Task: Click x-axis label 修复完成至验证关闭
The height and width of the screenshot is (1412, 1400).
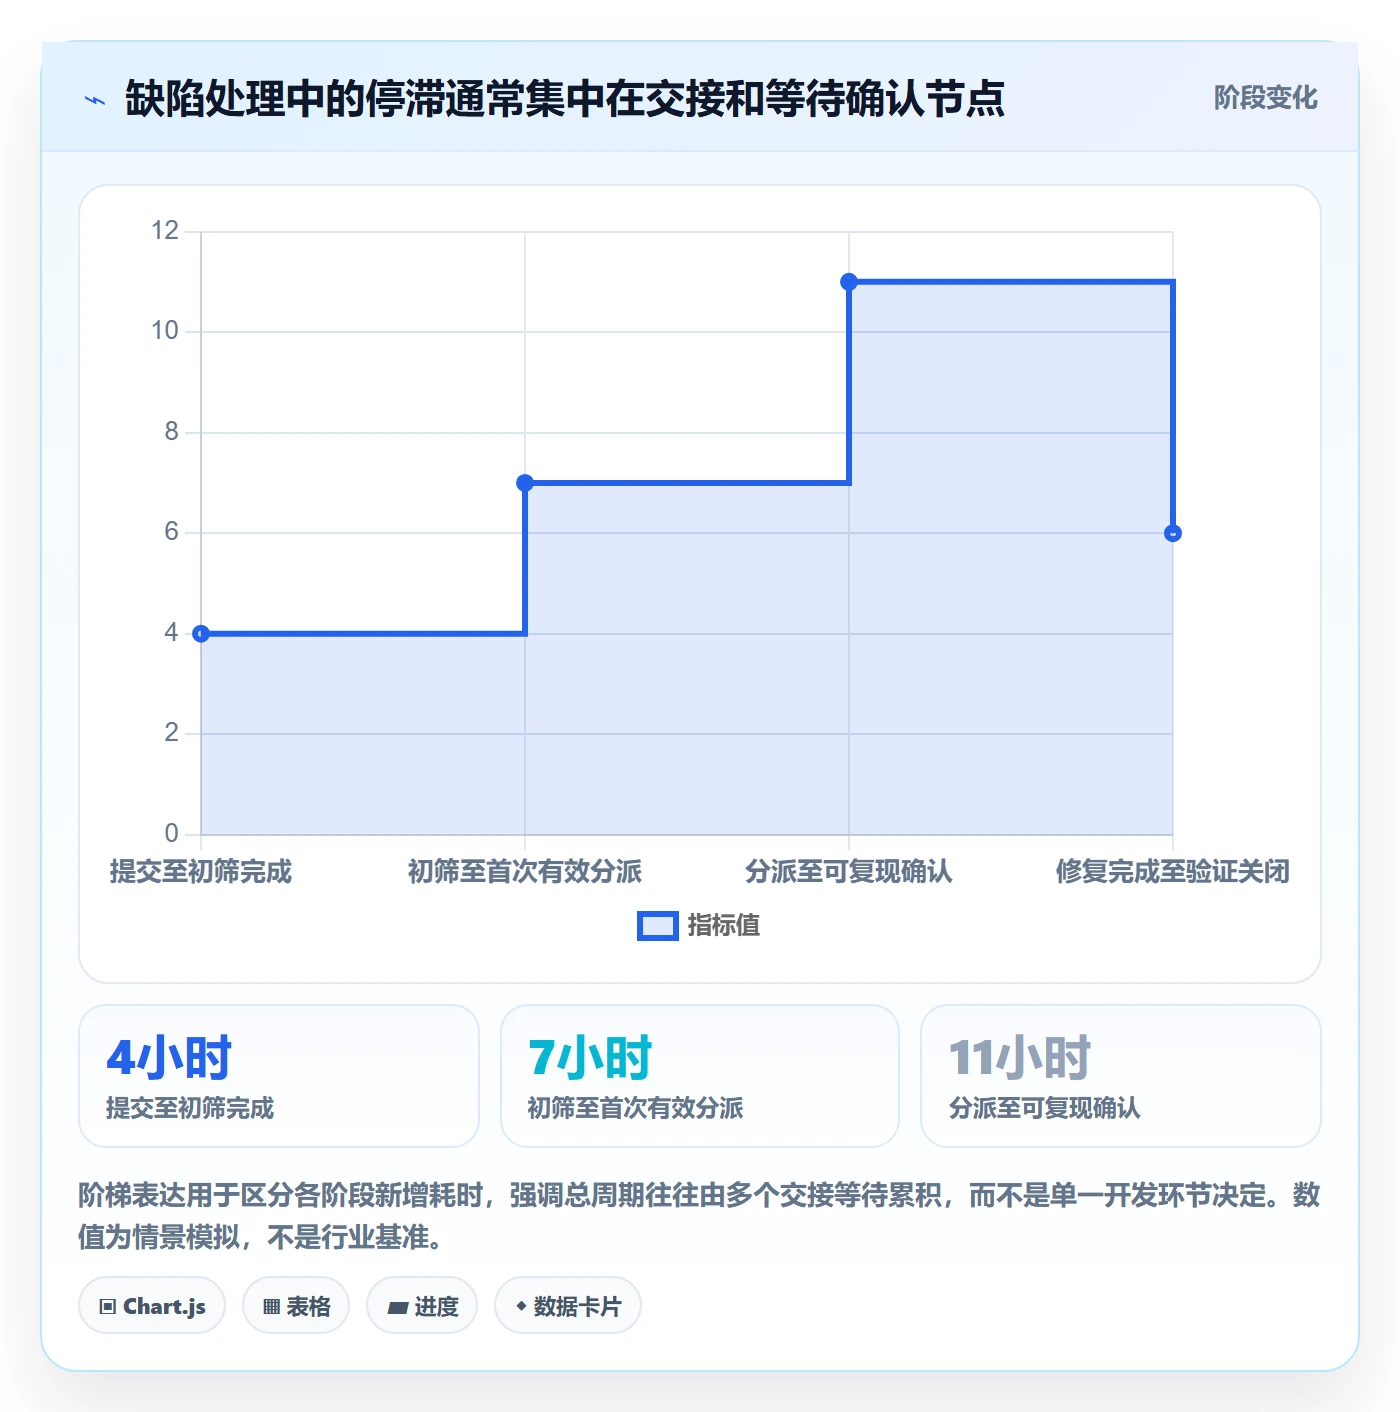Action: coord(1173,871)
